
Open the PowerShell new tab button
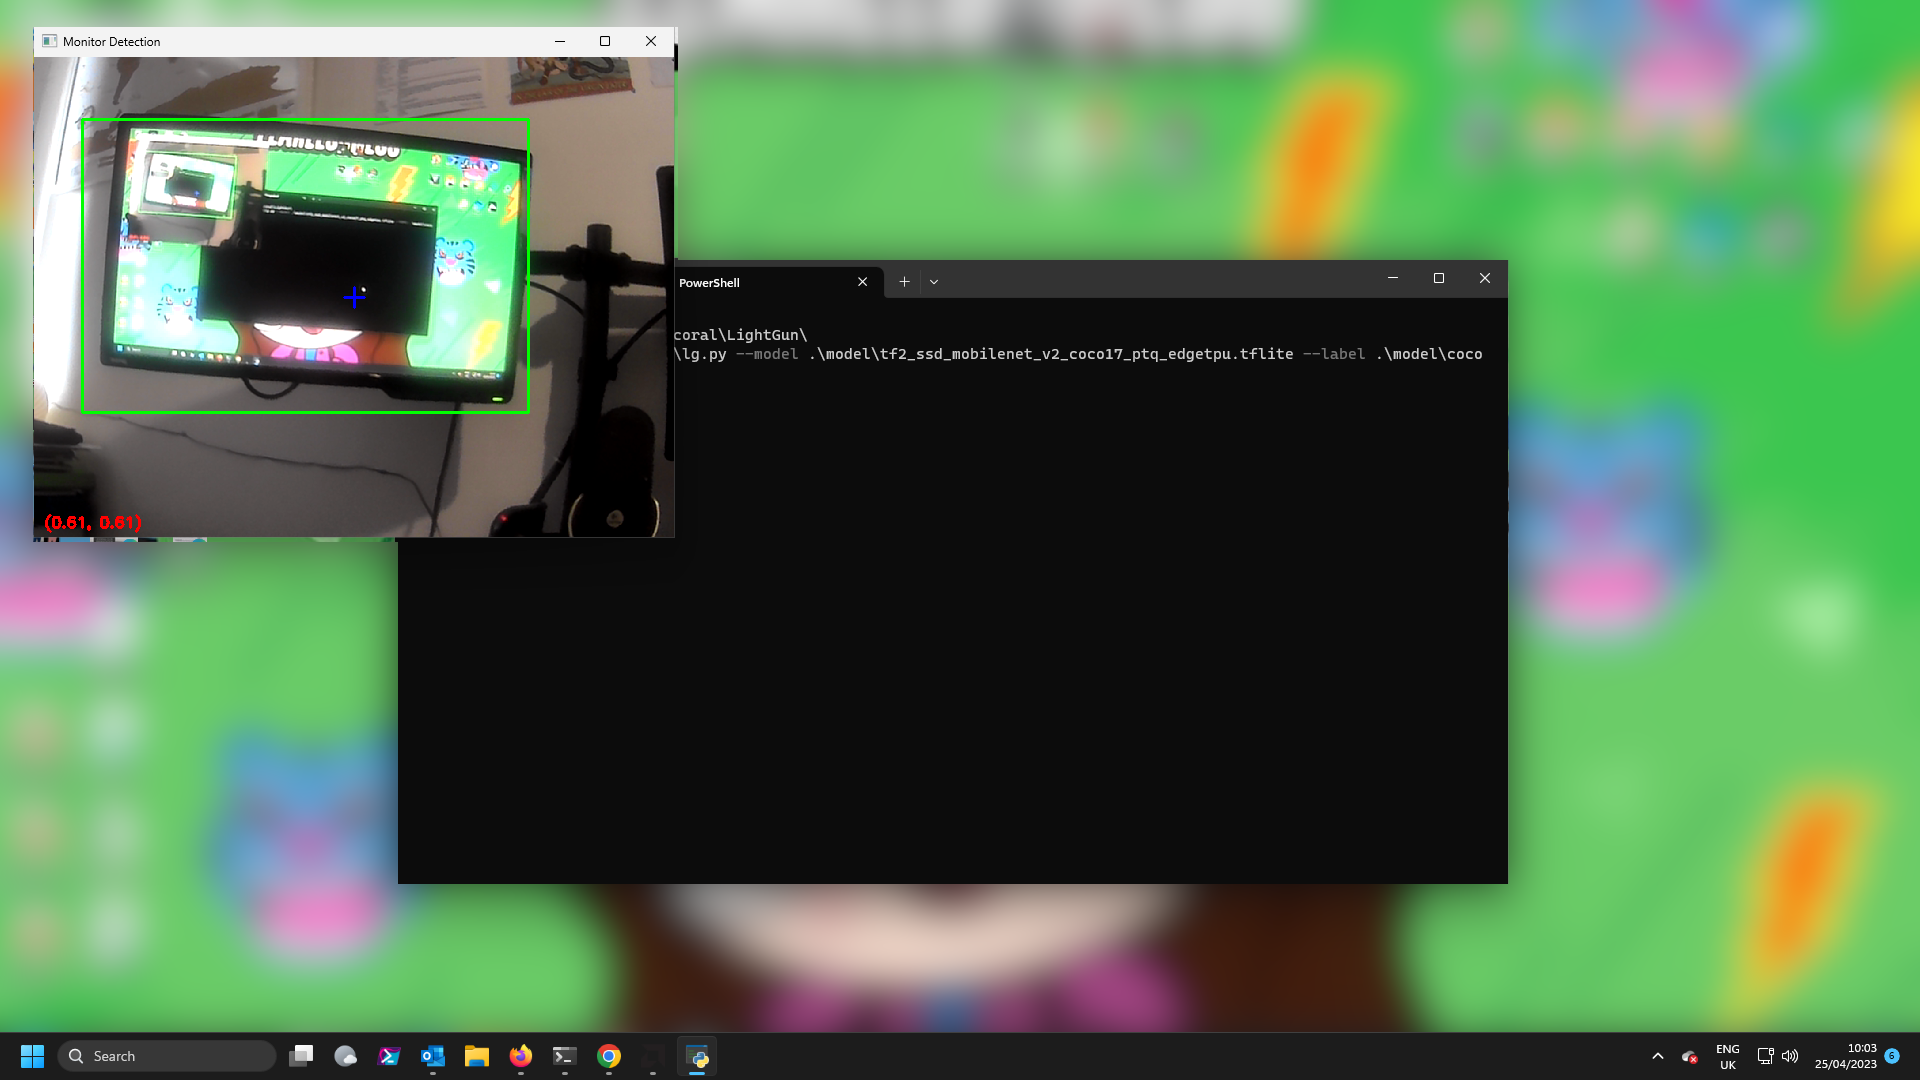pyautogui.click(x=905, y=281)
